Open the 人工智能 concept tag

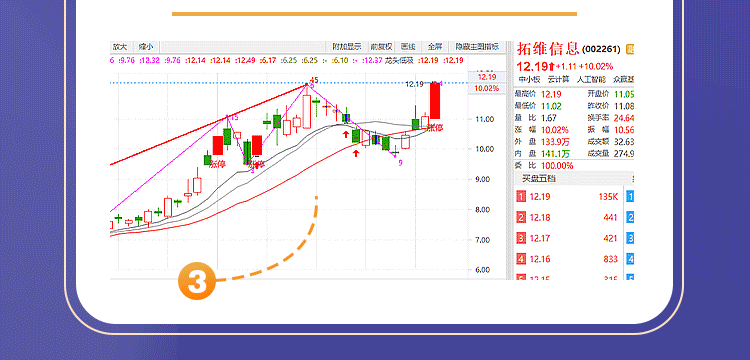pyautogui.click(x=591, y=79)
